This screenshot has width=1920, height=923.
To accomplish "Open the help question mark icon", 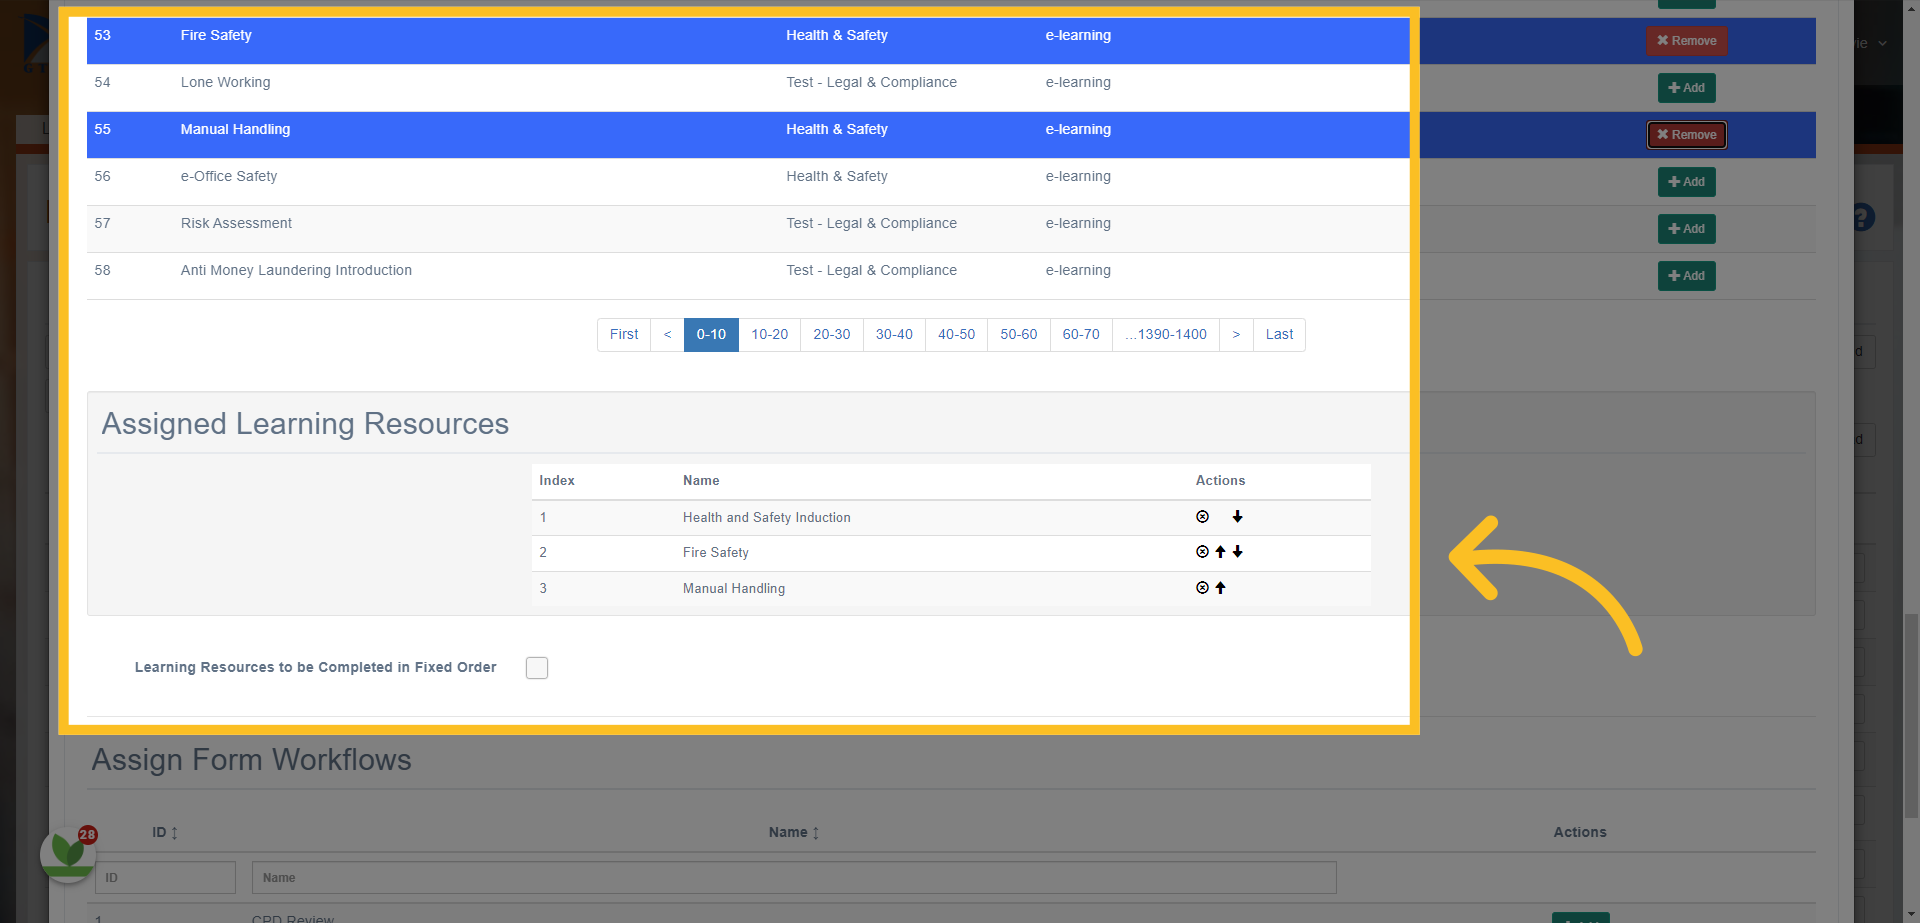I will [x=1862, y=217].
